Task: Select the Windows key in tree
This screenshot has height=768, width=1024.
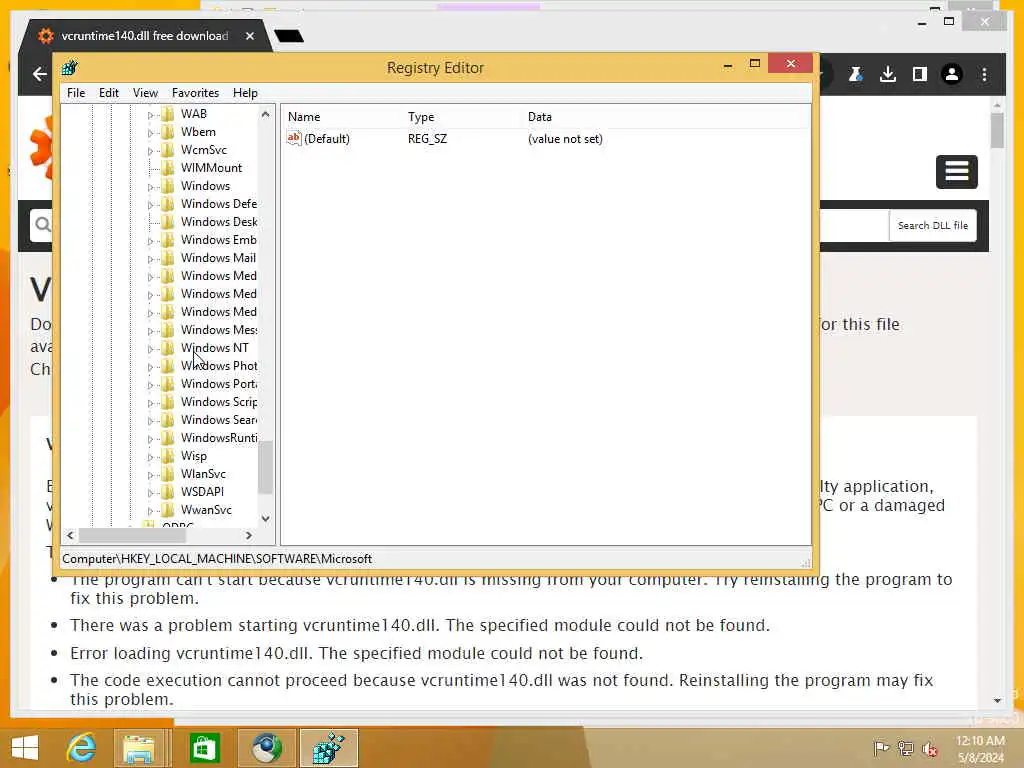Action: click(x=205, y=186)
